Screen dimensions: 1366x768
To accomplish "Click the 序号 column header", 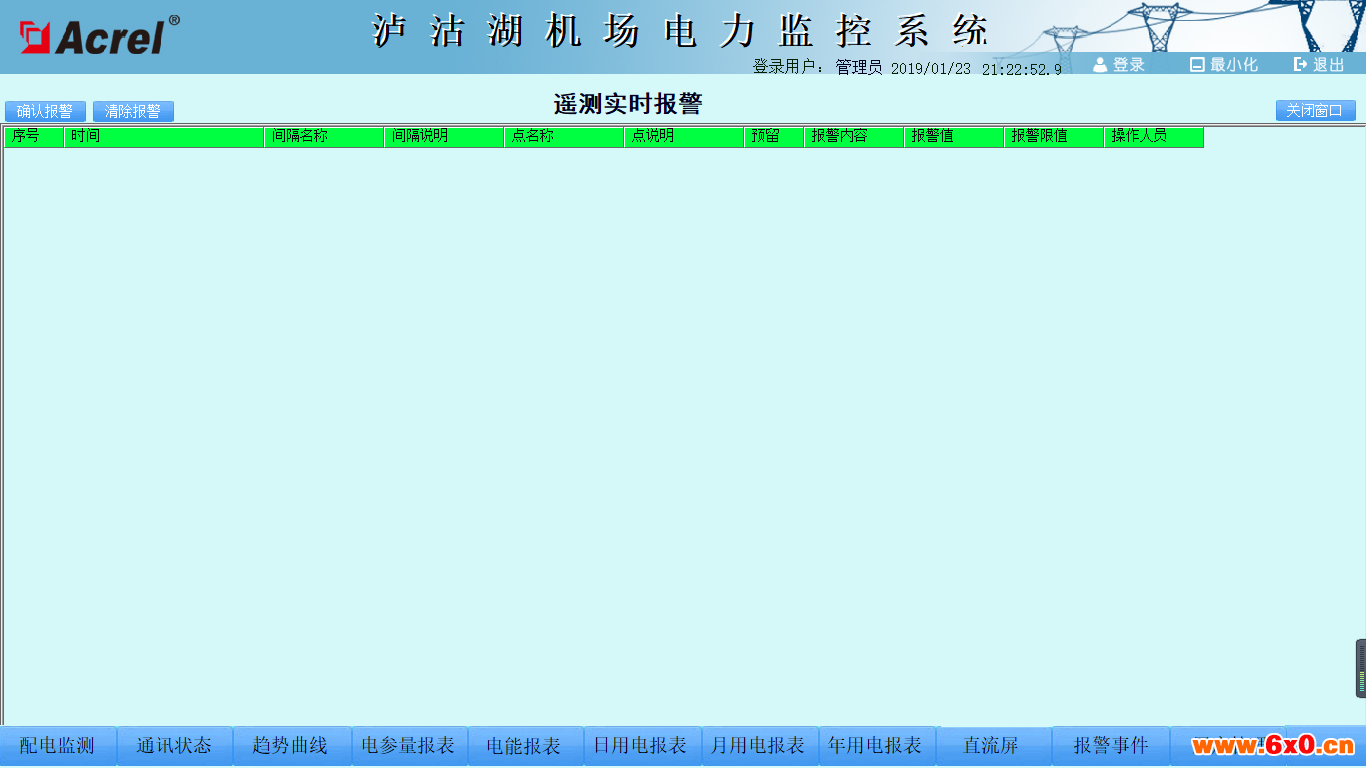I will [34, 137].
